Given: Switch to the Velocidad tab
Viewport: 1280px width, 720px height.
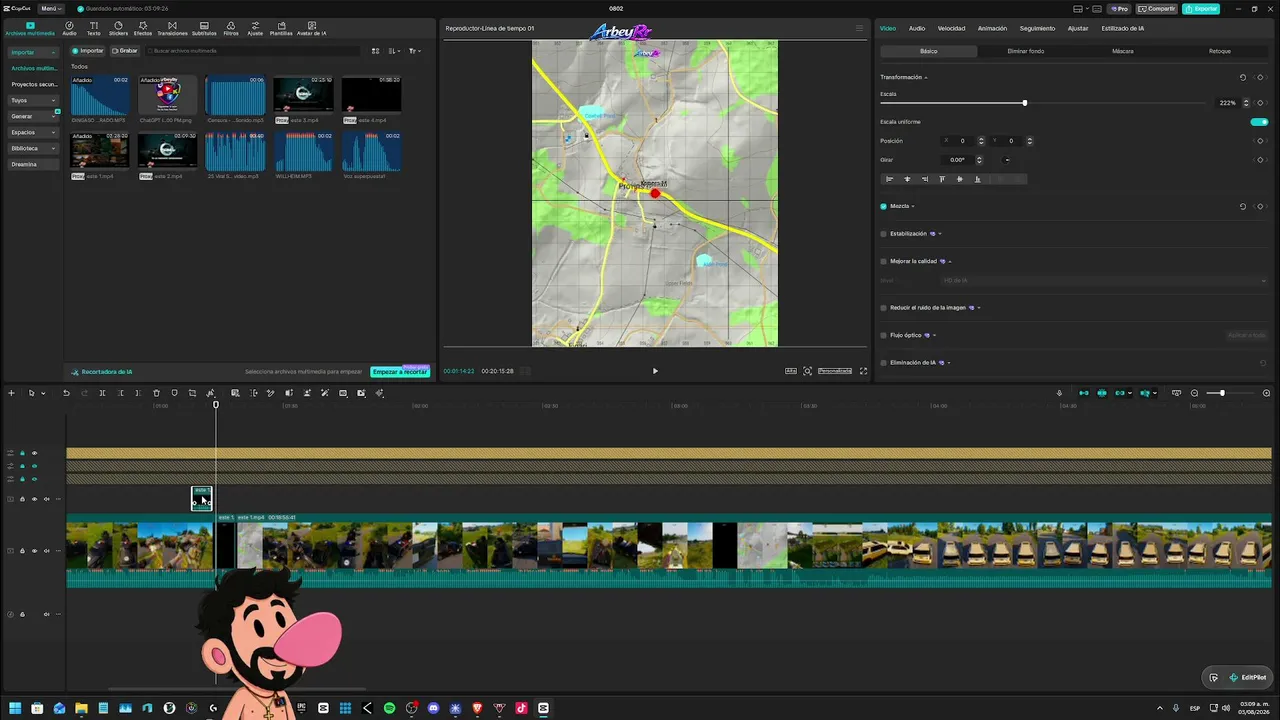Looking at the screenshot, I should [x=951, y=28].
